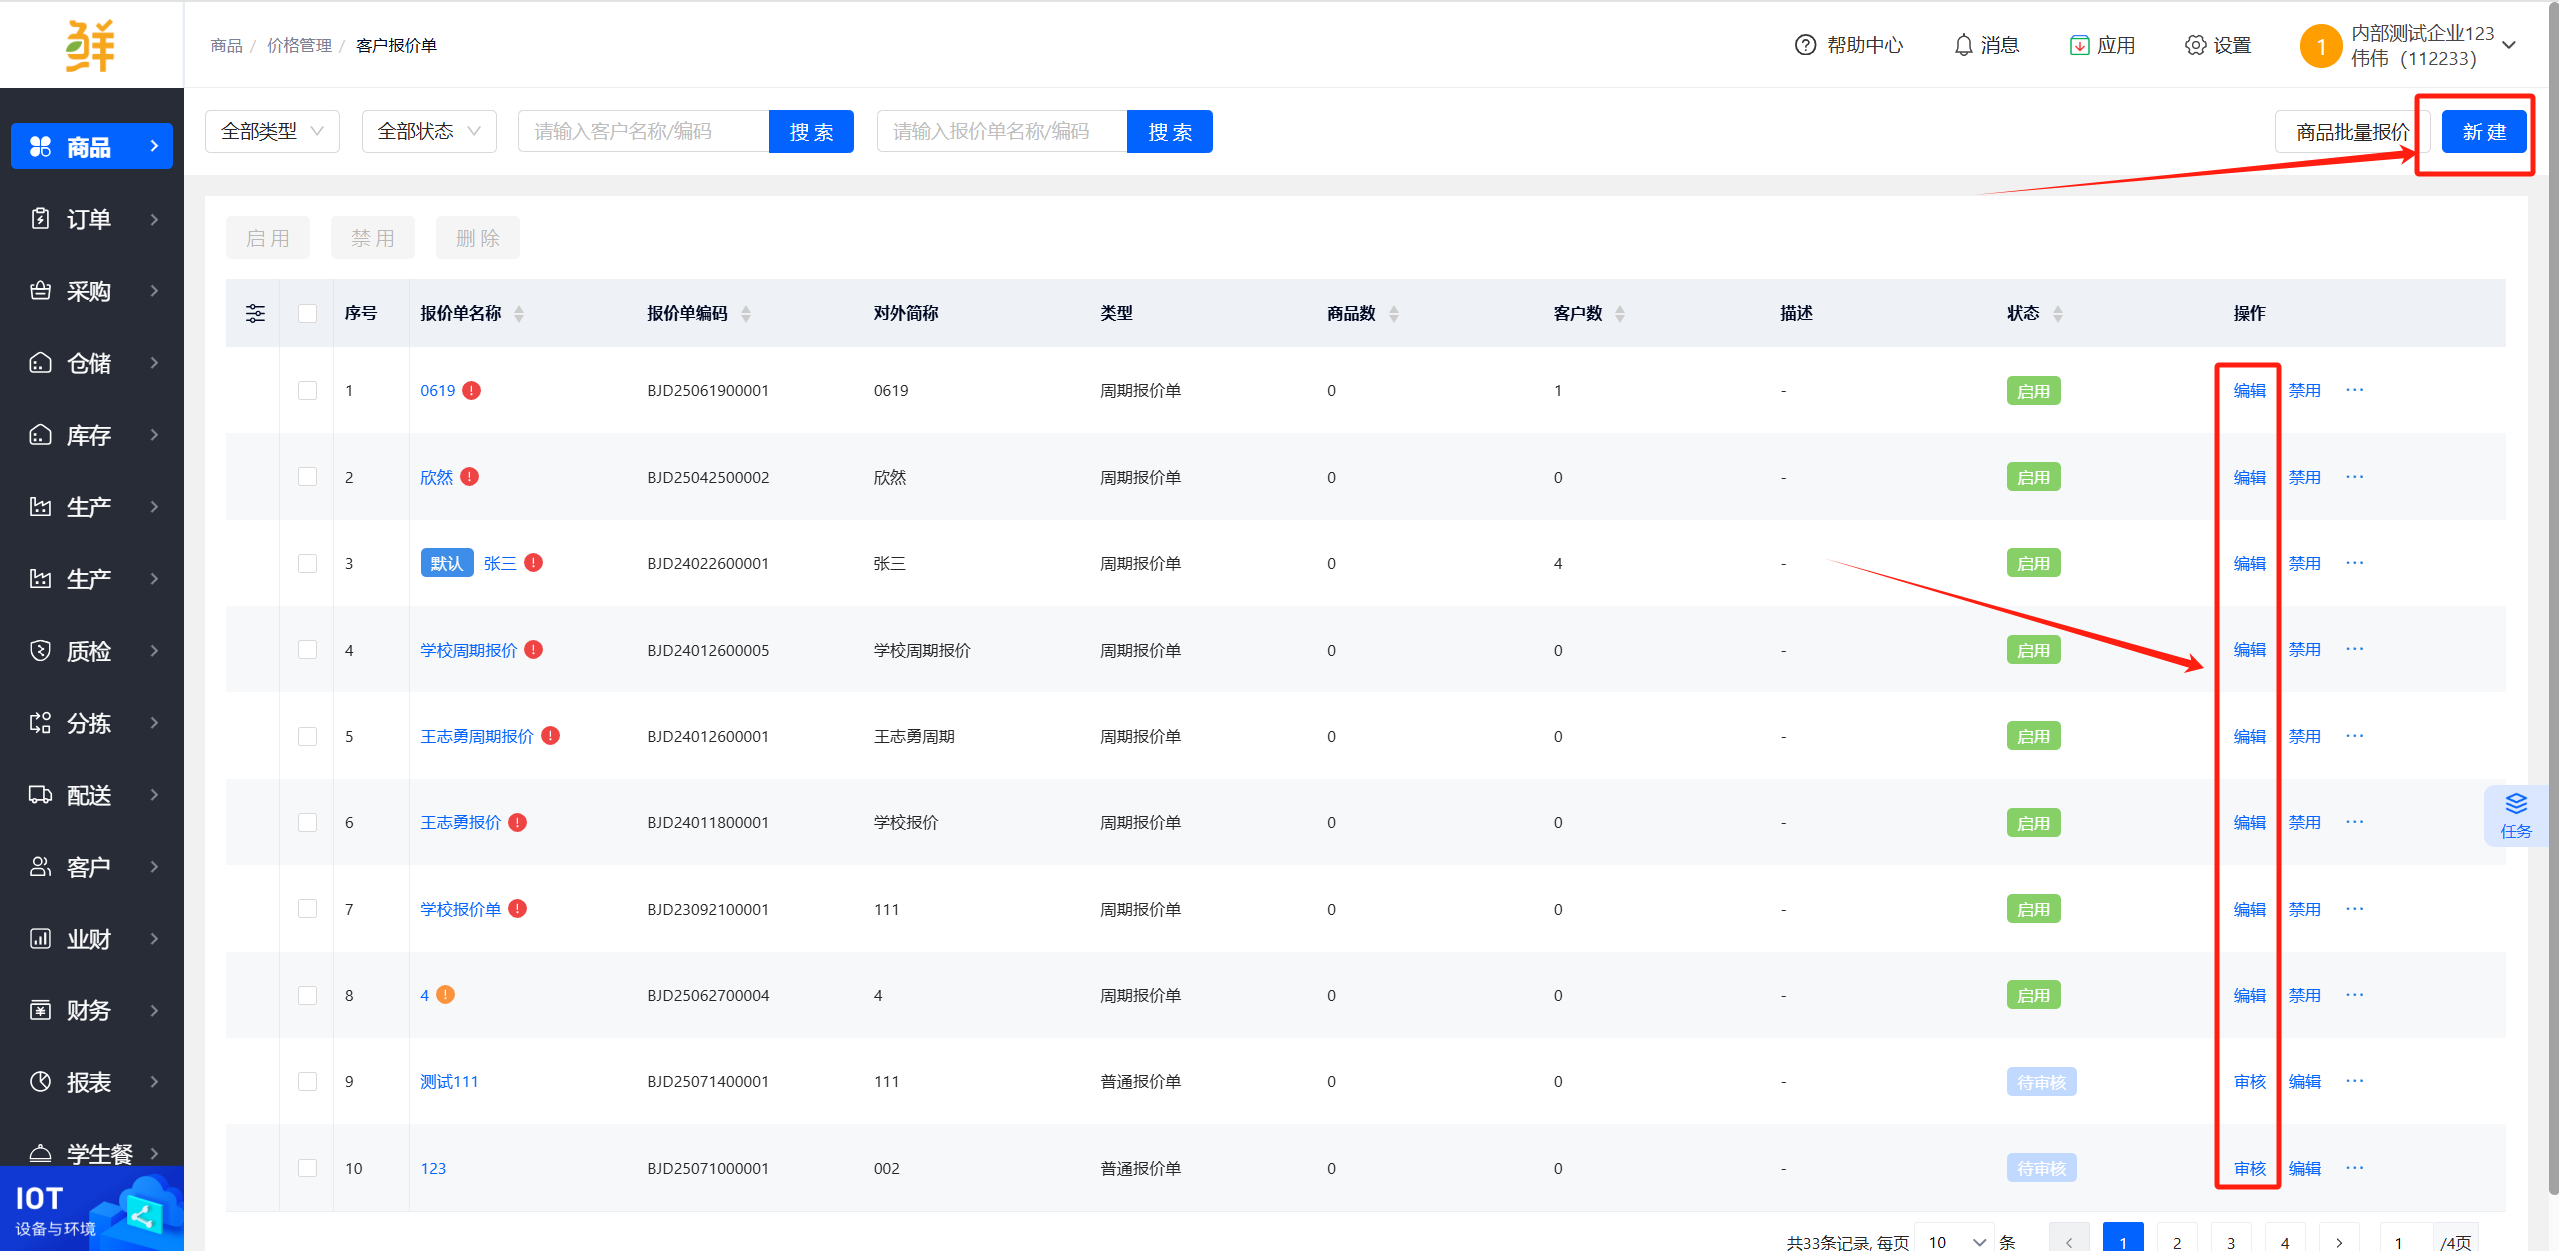Click the 订单 sidebar icon
The height and width of the screenshot is (1251, 2559).
click(x=40, y=219)
